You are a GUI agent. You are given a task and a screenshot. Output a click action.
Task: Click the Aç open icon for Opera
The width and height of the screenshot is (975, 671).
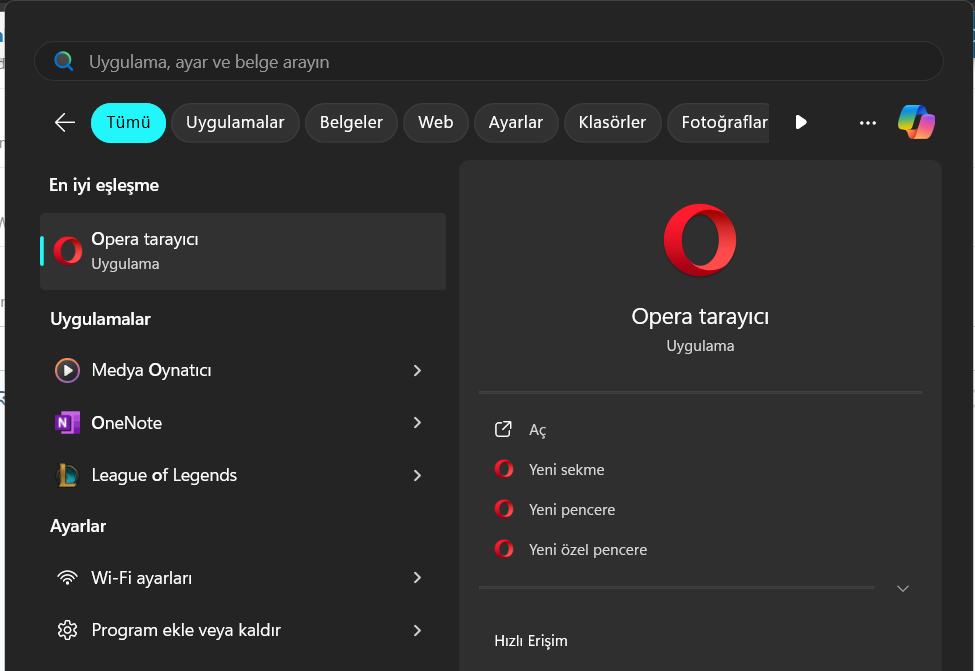pyautogui.click(x=503, y=429)
